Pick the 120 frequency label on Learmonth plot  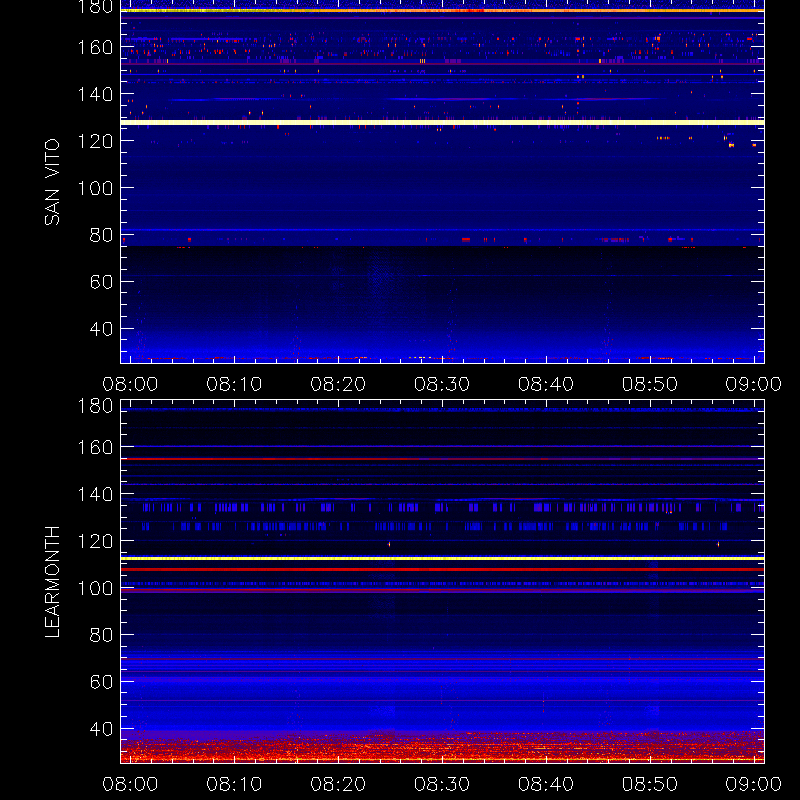click(95, 541)
